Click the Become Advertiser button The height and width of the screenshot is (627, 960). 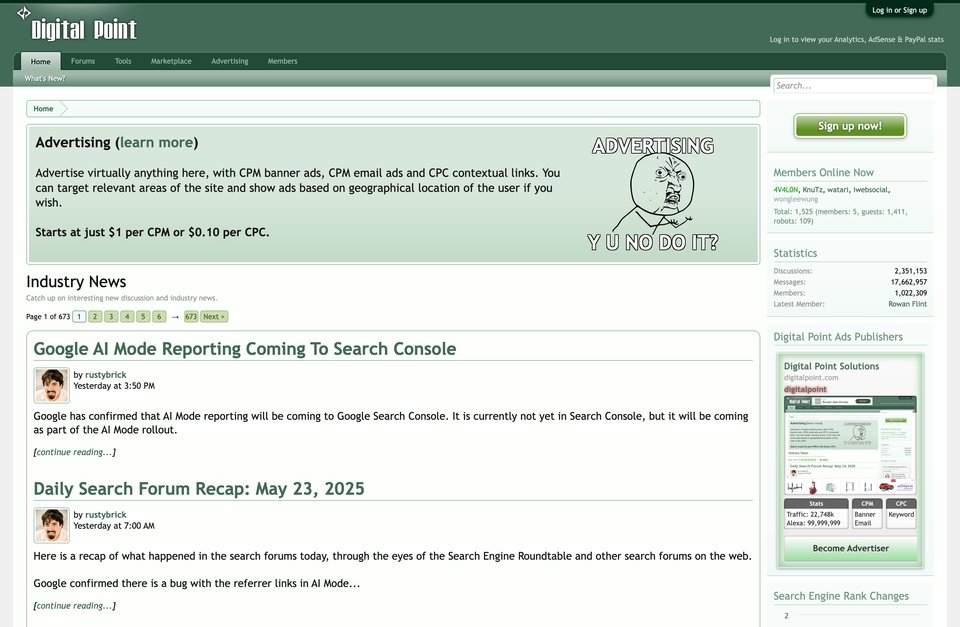850,549
